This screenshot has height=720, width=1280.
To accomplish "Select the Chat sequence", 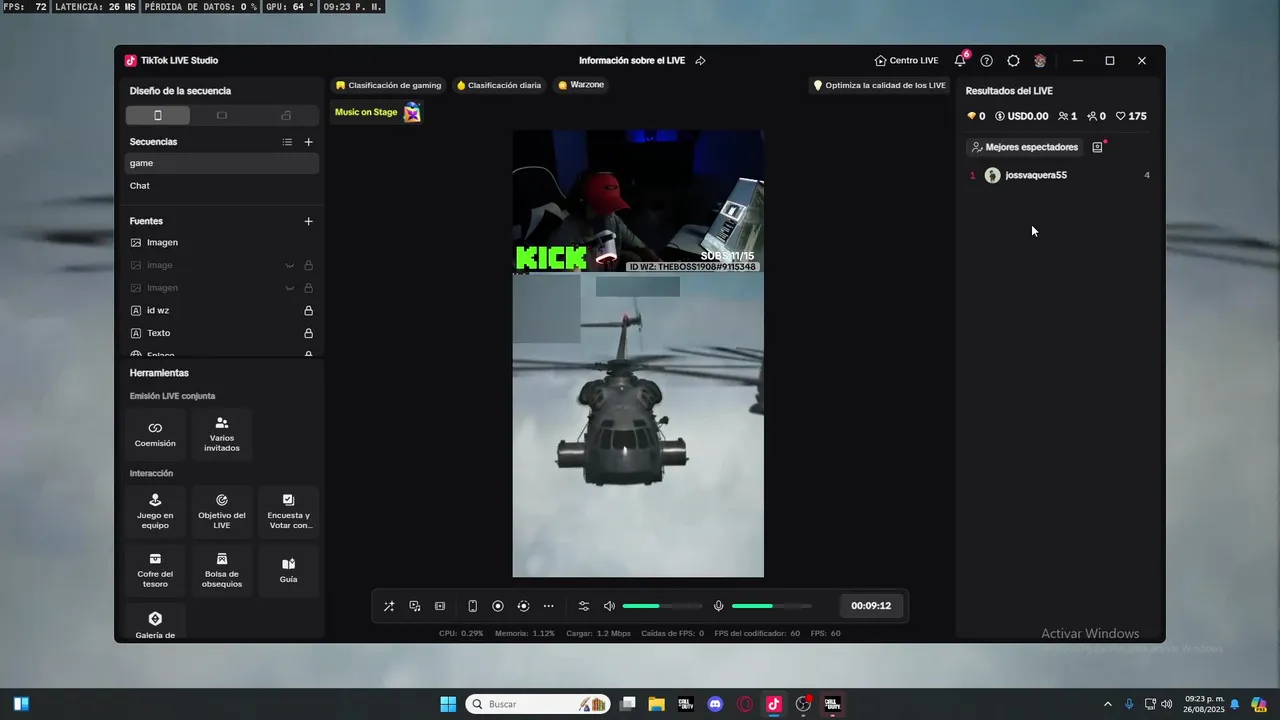I will (x=222, y=186).
